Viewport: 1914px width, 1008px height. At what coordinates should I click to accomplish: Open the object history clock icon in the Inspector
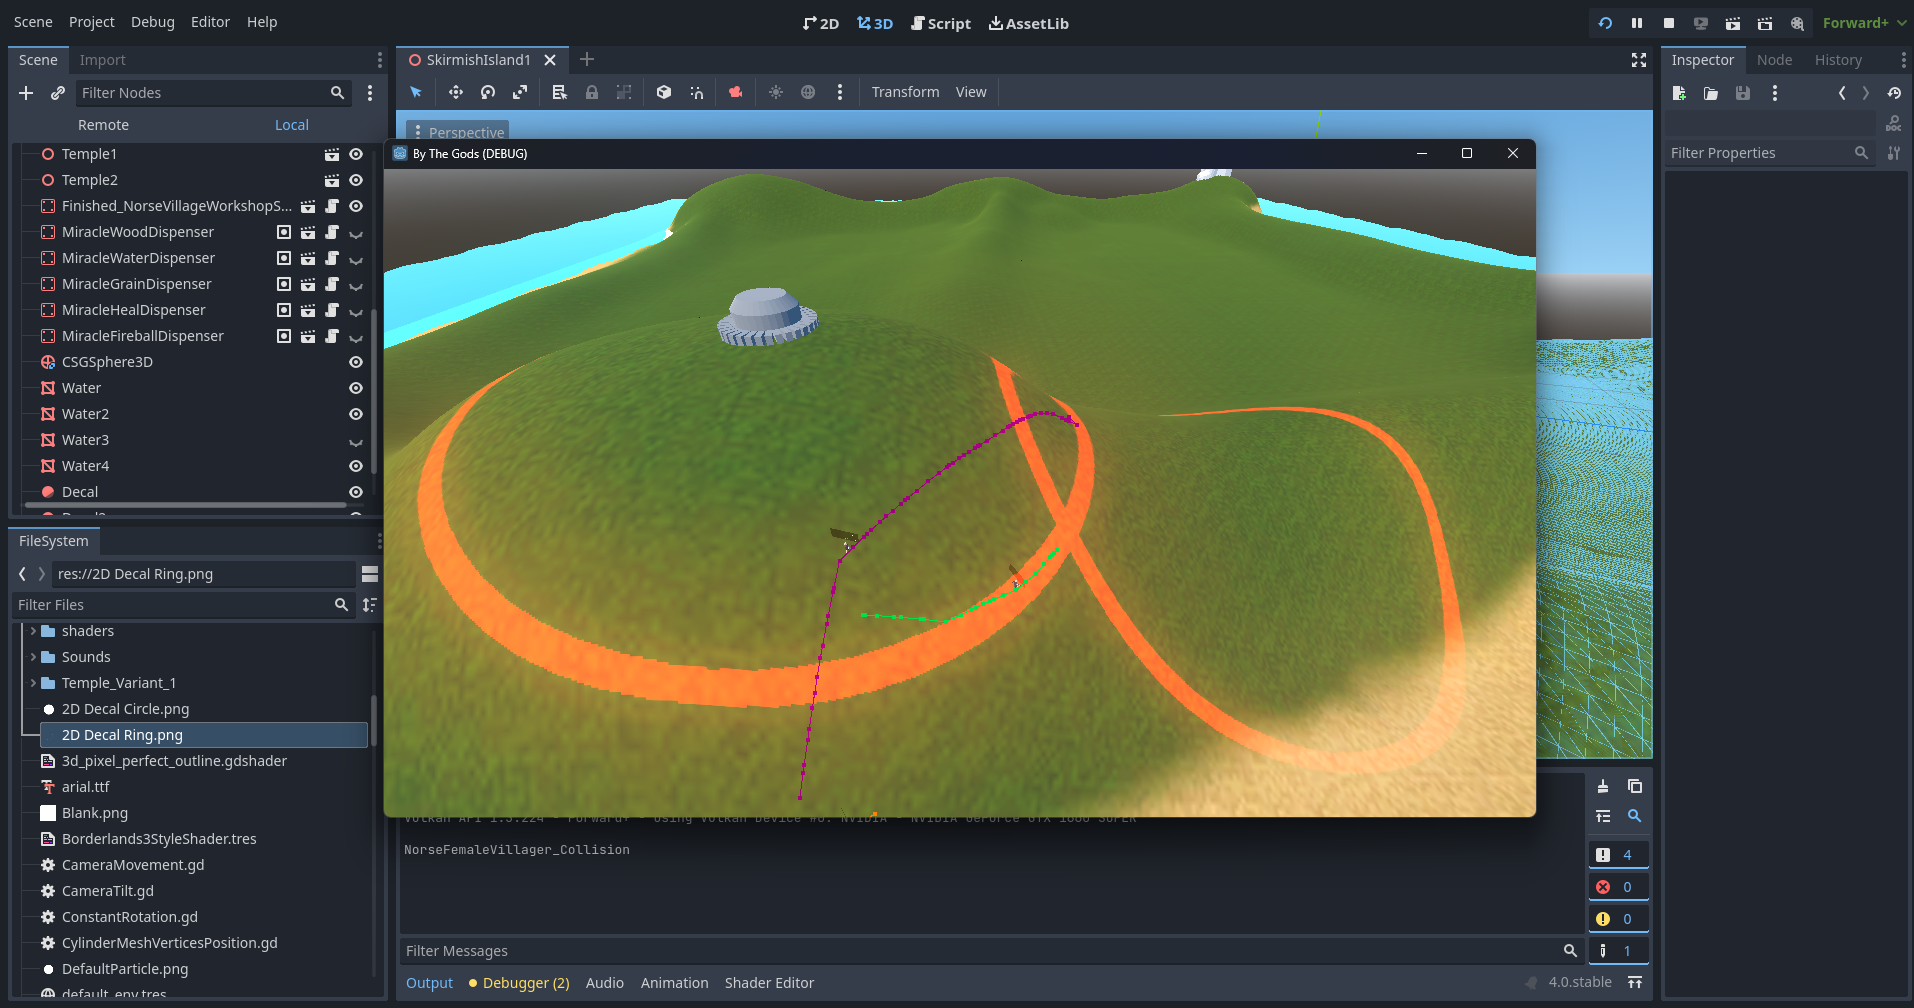point(1894,93)
